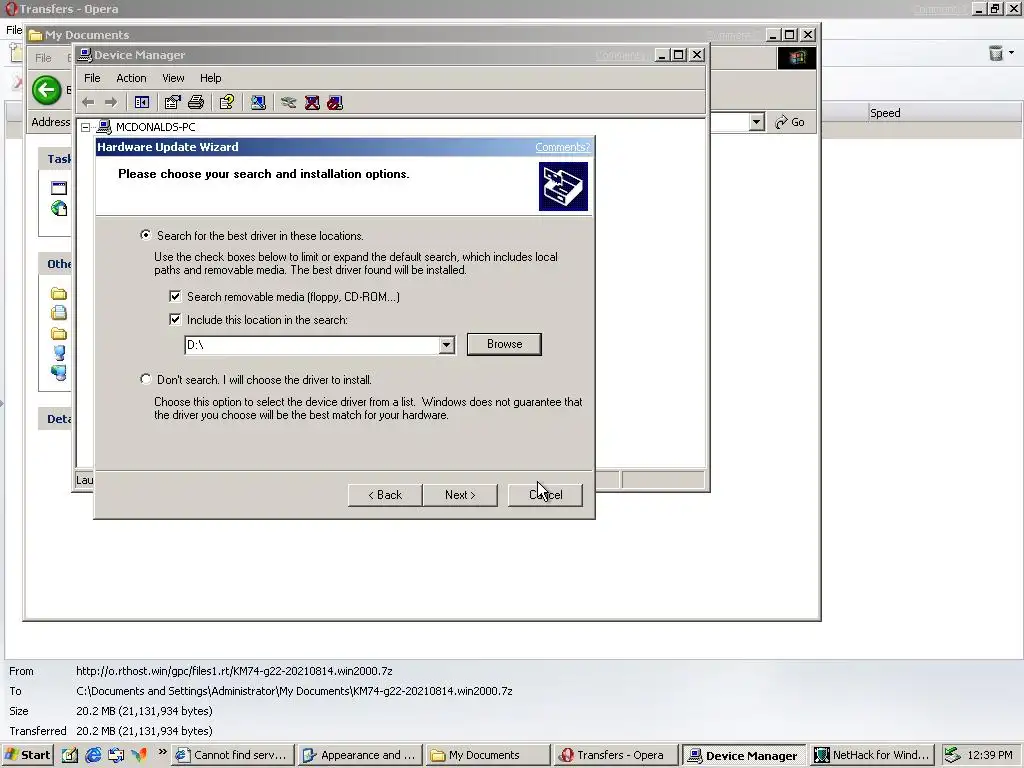The width and height of the screenshot is (1024, 768).
Task: Select 'Don't search. I will choose' radio button
Action: (x=146, y=379)
